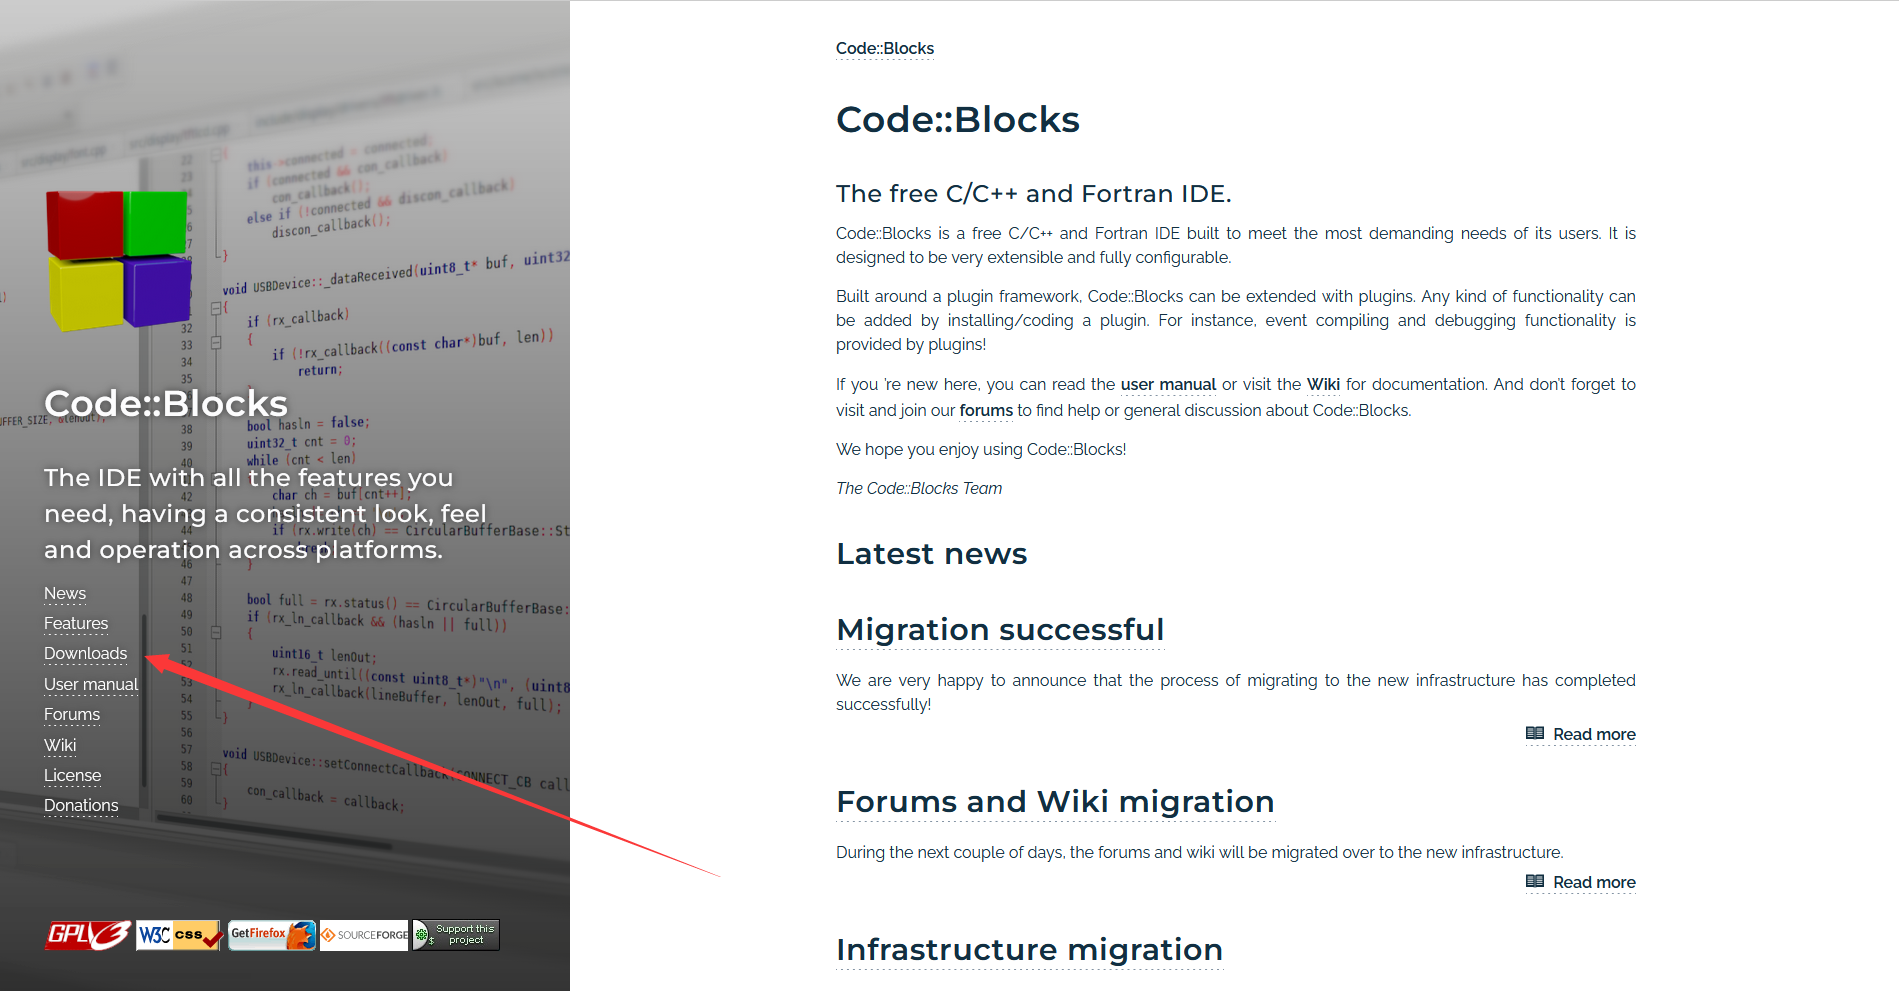The width and height of the screenshot is (1899, 991).
Task: Click the Latest news heading
Action: tap(932, 554)
